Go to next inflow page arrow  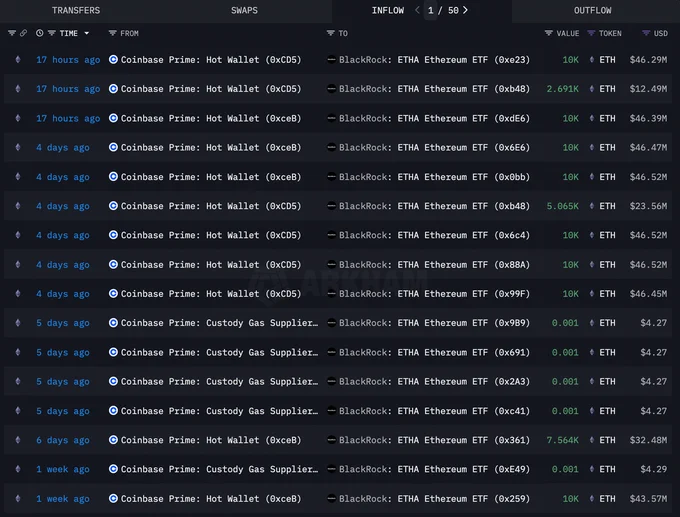click(465, 10)
